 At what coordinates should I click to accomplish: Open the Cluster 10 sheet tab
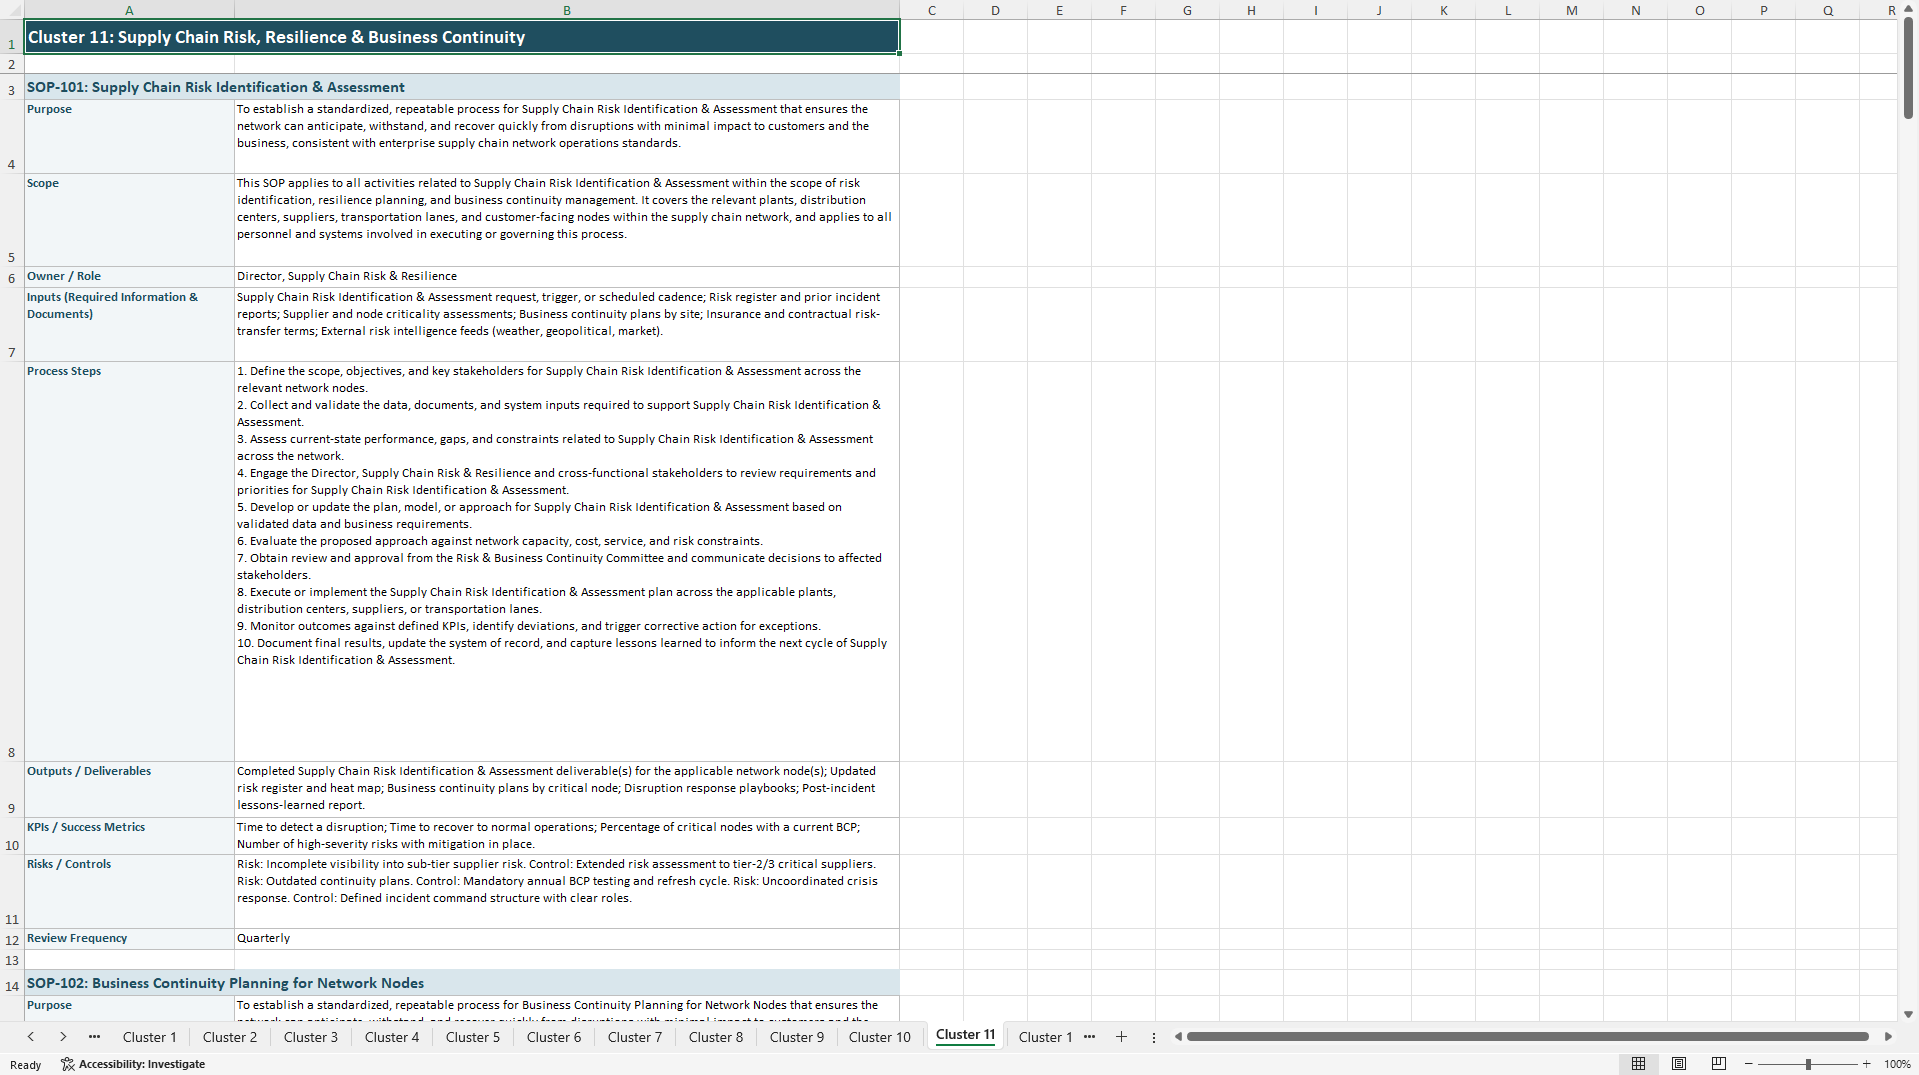[x=880, y=1037]
